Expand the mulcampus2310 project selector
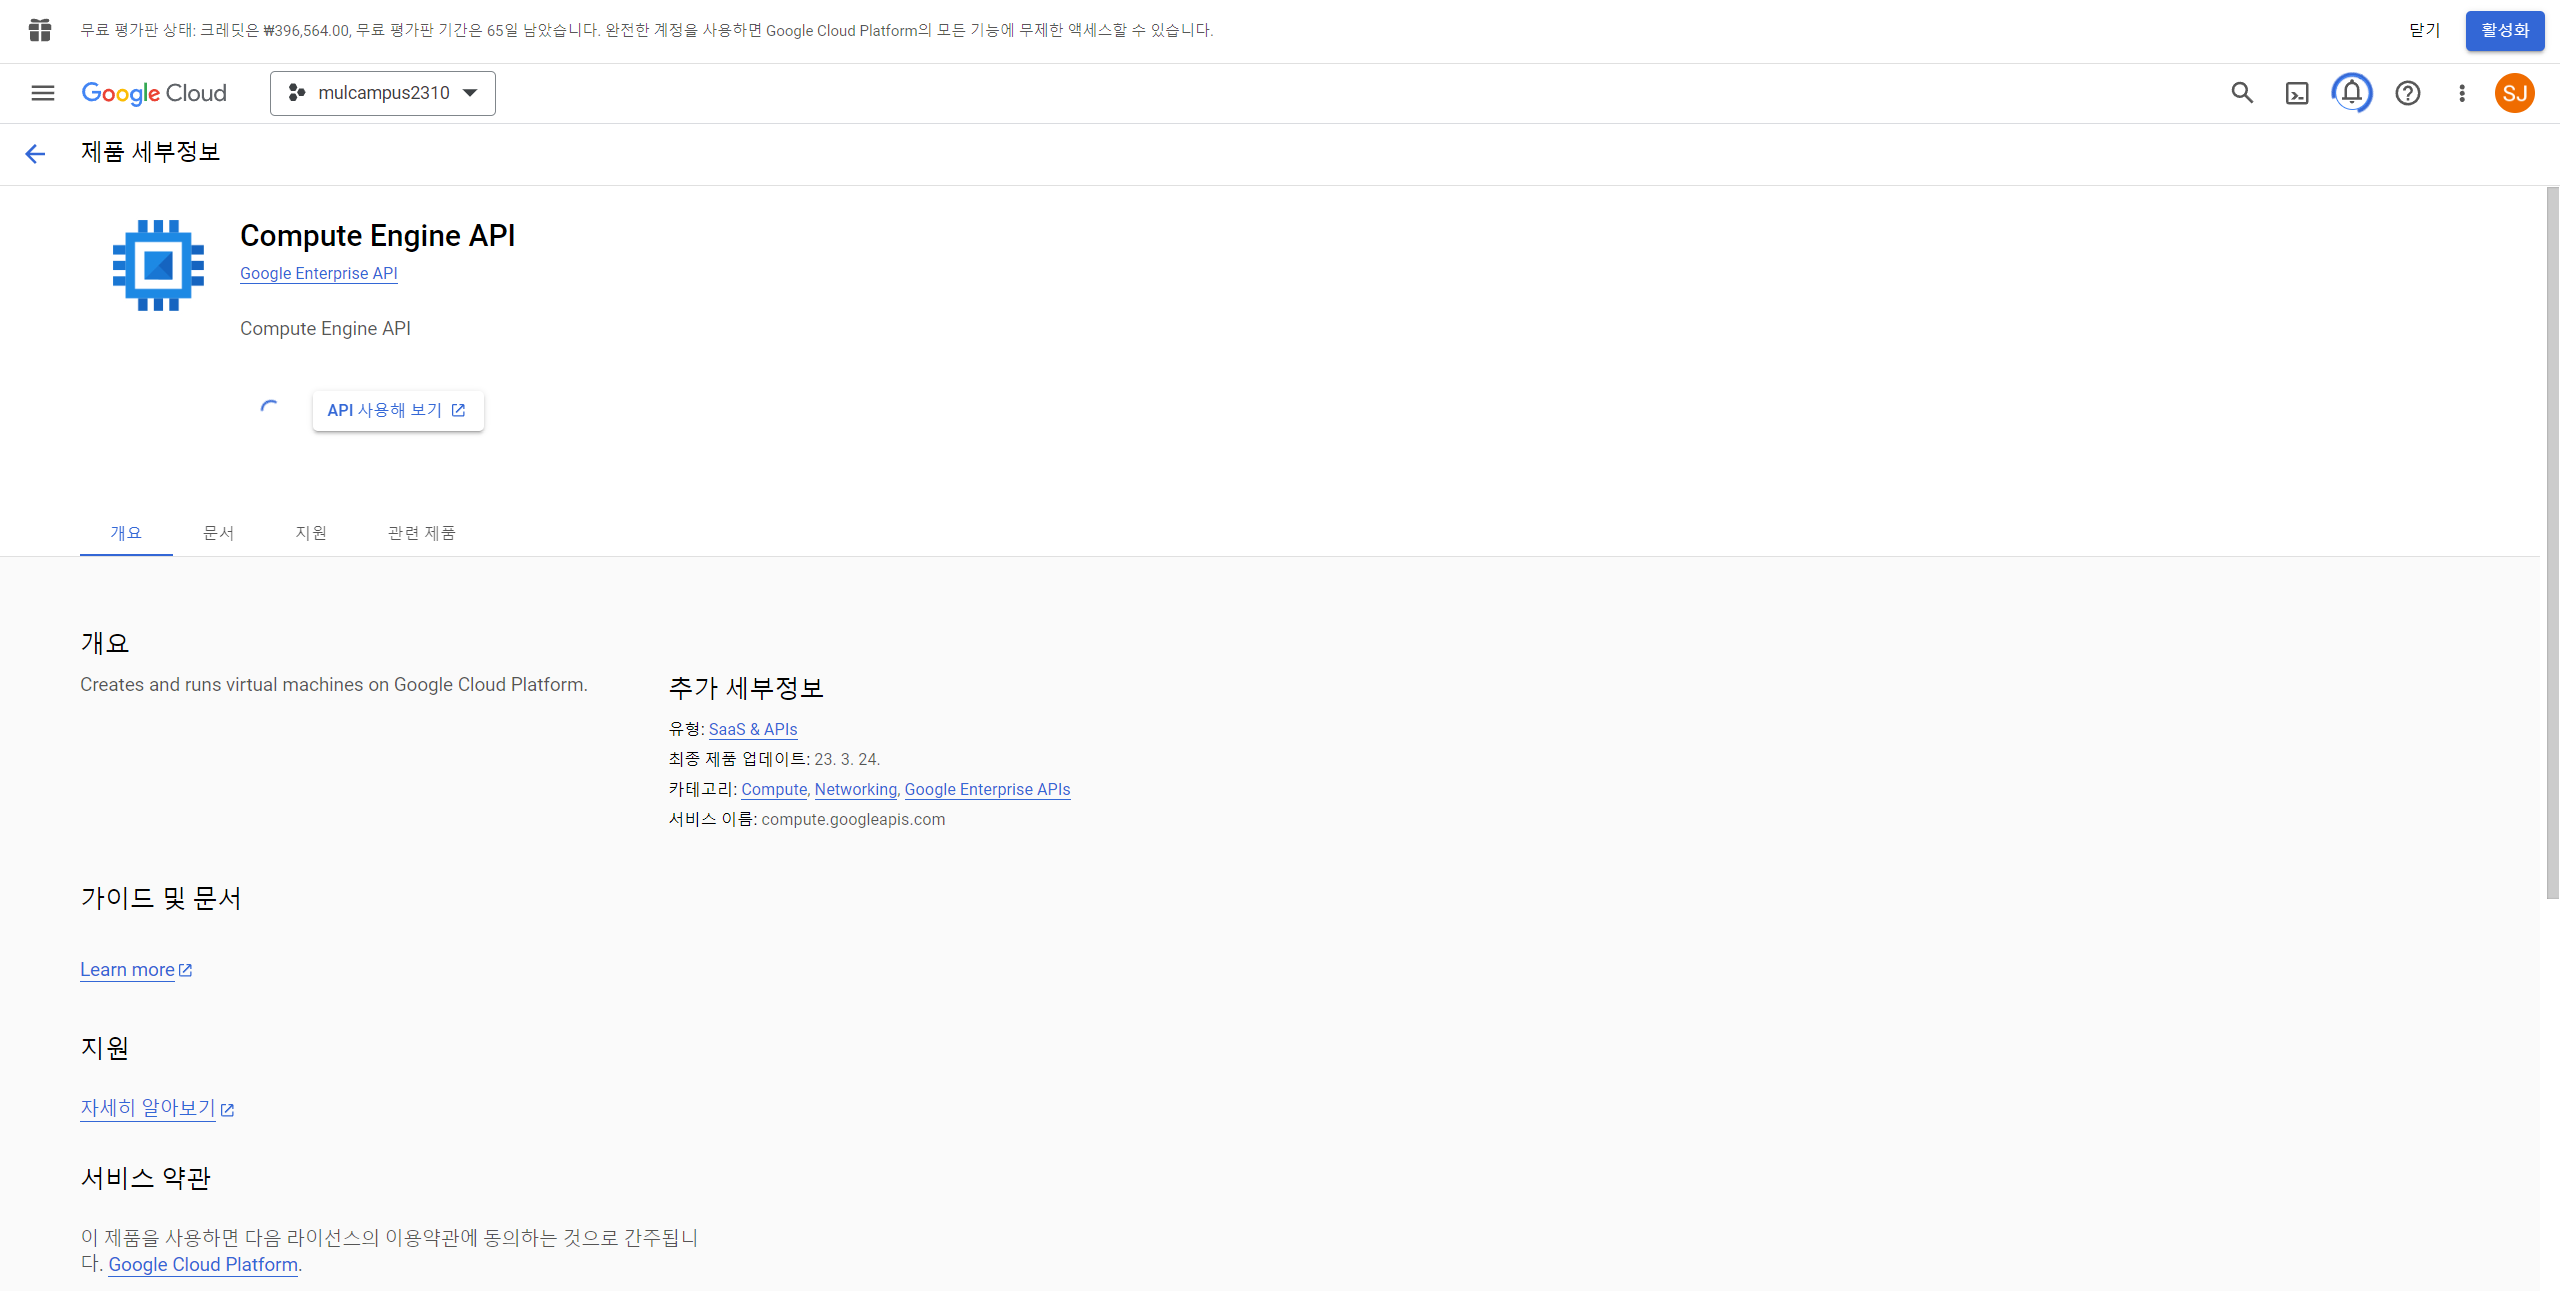The height and width of the screenshot is (1291, 2560). pyautogui.click(x=383, y=93)
